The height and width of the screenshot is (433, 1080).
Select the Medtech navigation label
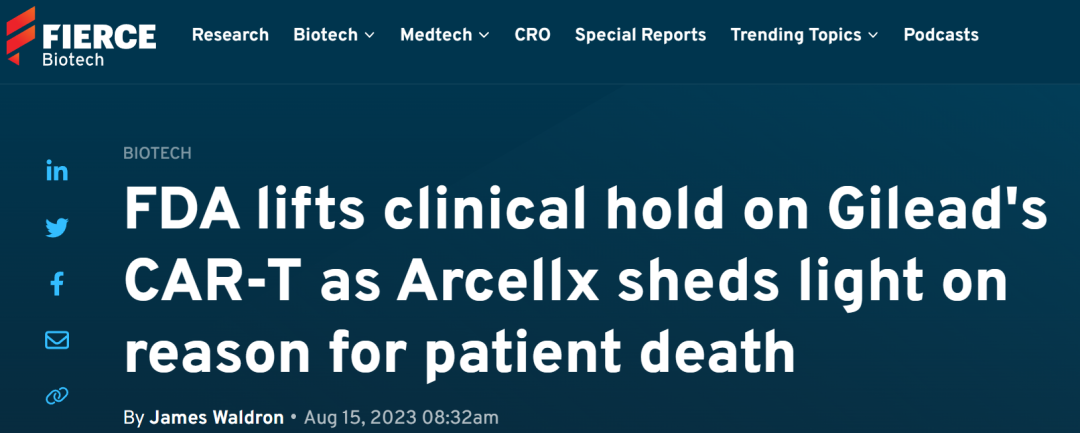pos(437,35)
